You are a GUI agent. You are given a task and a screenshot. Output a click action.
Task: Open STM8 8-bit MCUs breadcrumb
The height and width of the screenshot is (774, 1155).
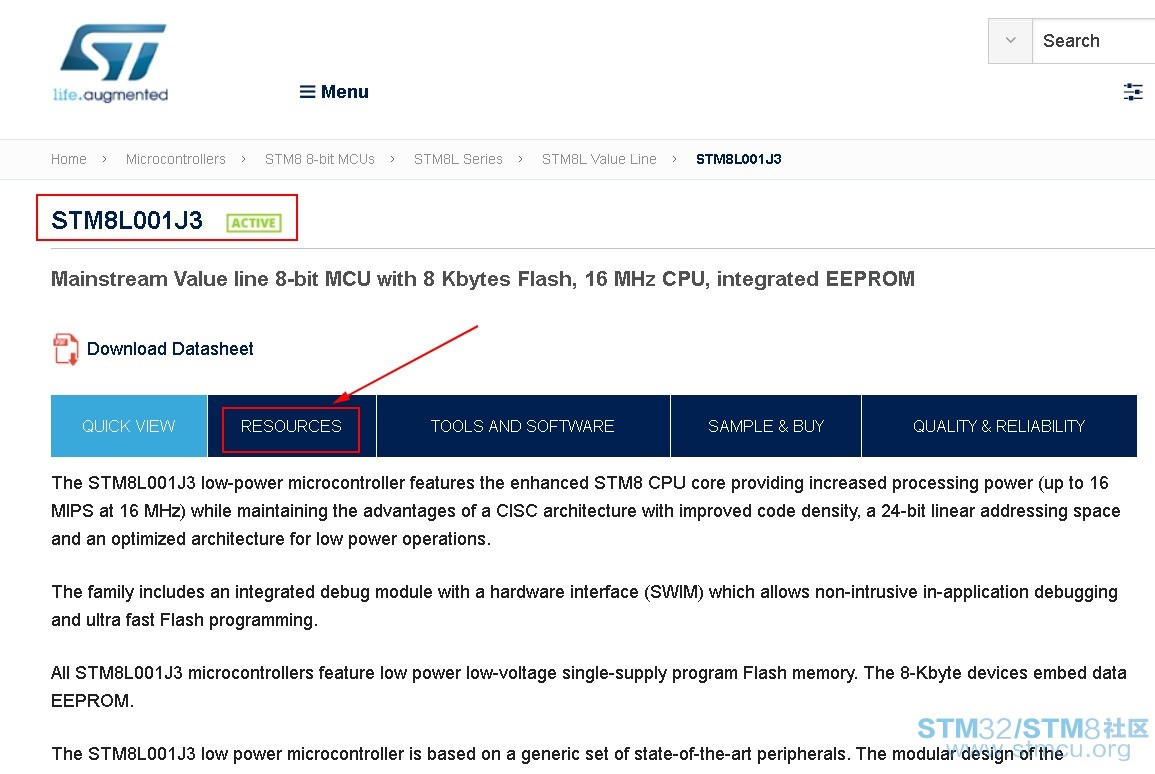click(320, 159)
